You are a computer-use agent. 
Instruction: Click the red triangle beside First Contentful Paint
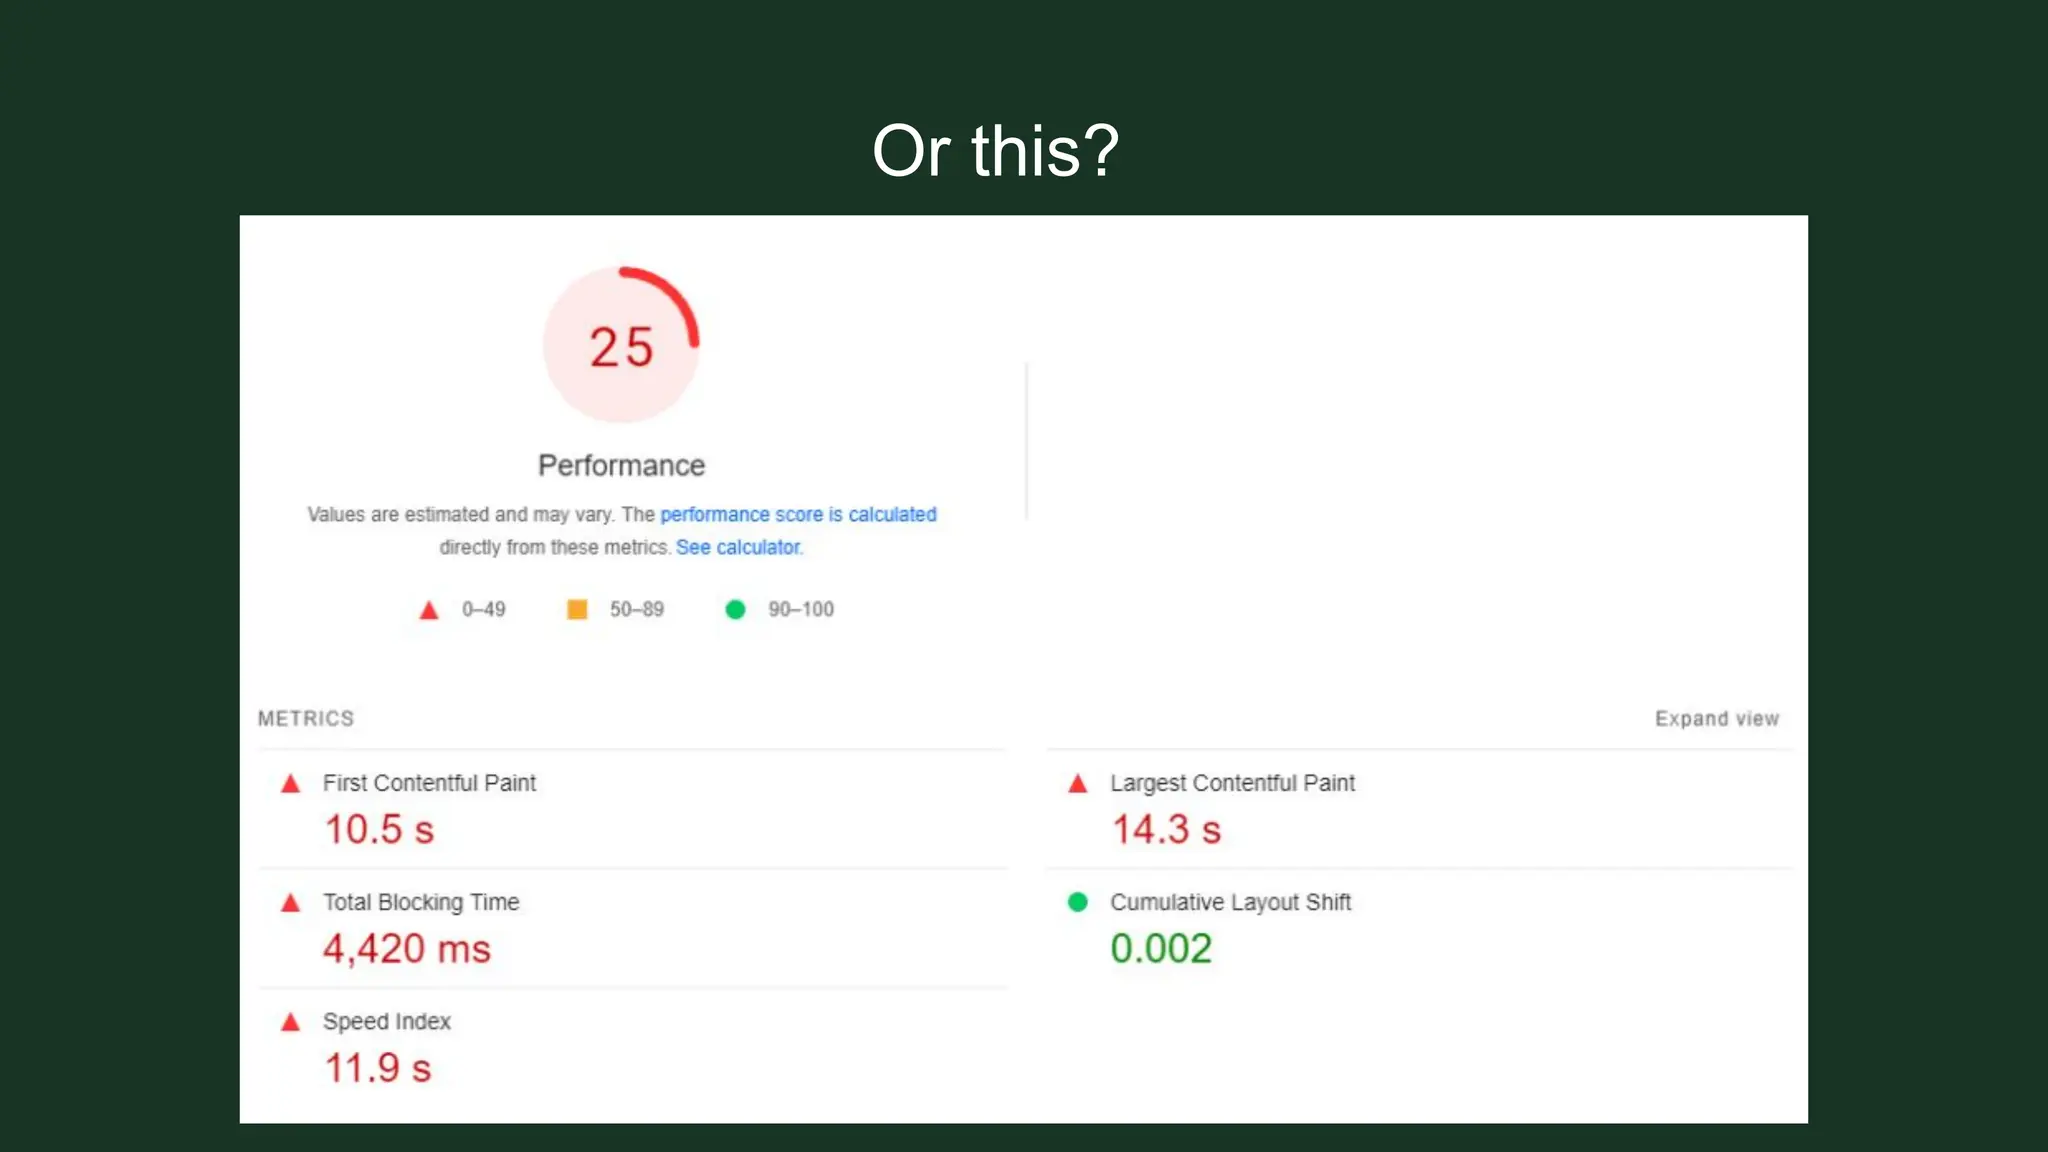(291, 784)
